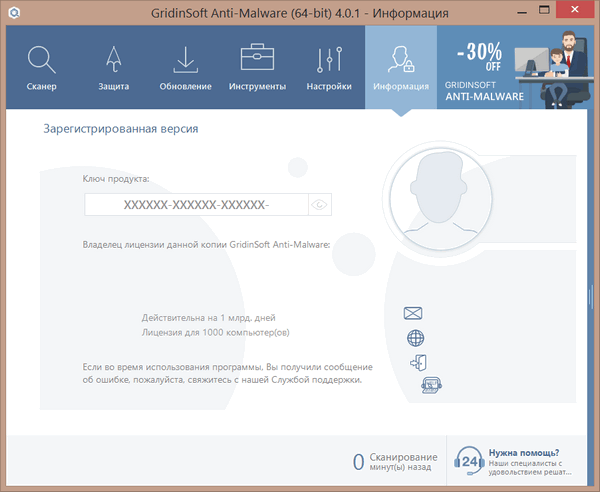Click the Зарегистрированная версия heading
This screenshot has width=600, height=492.
pyautogui.click(x=121, y=129)
